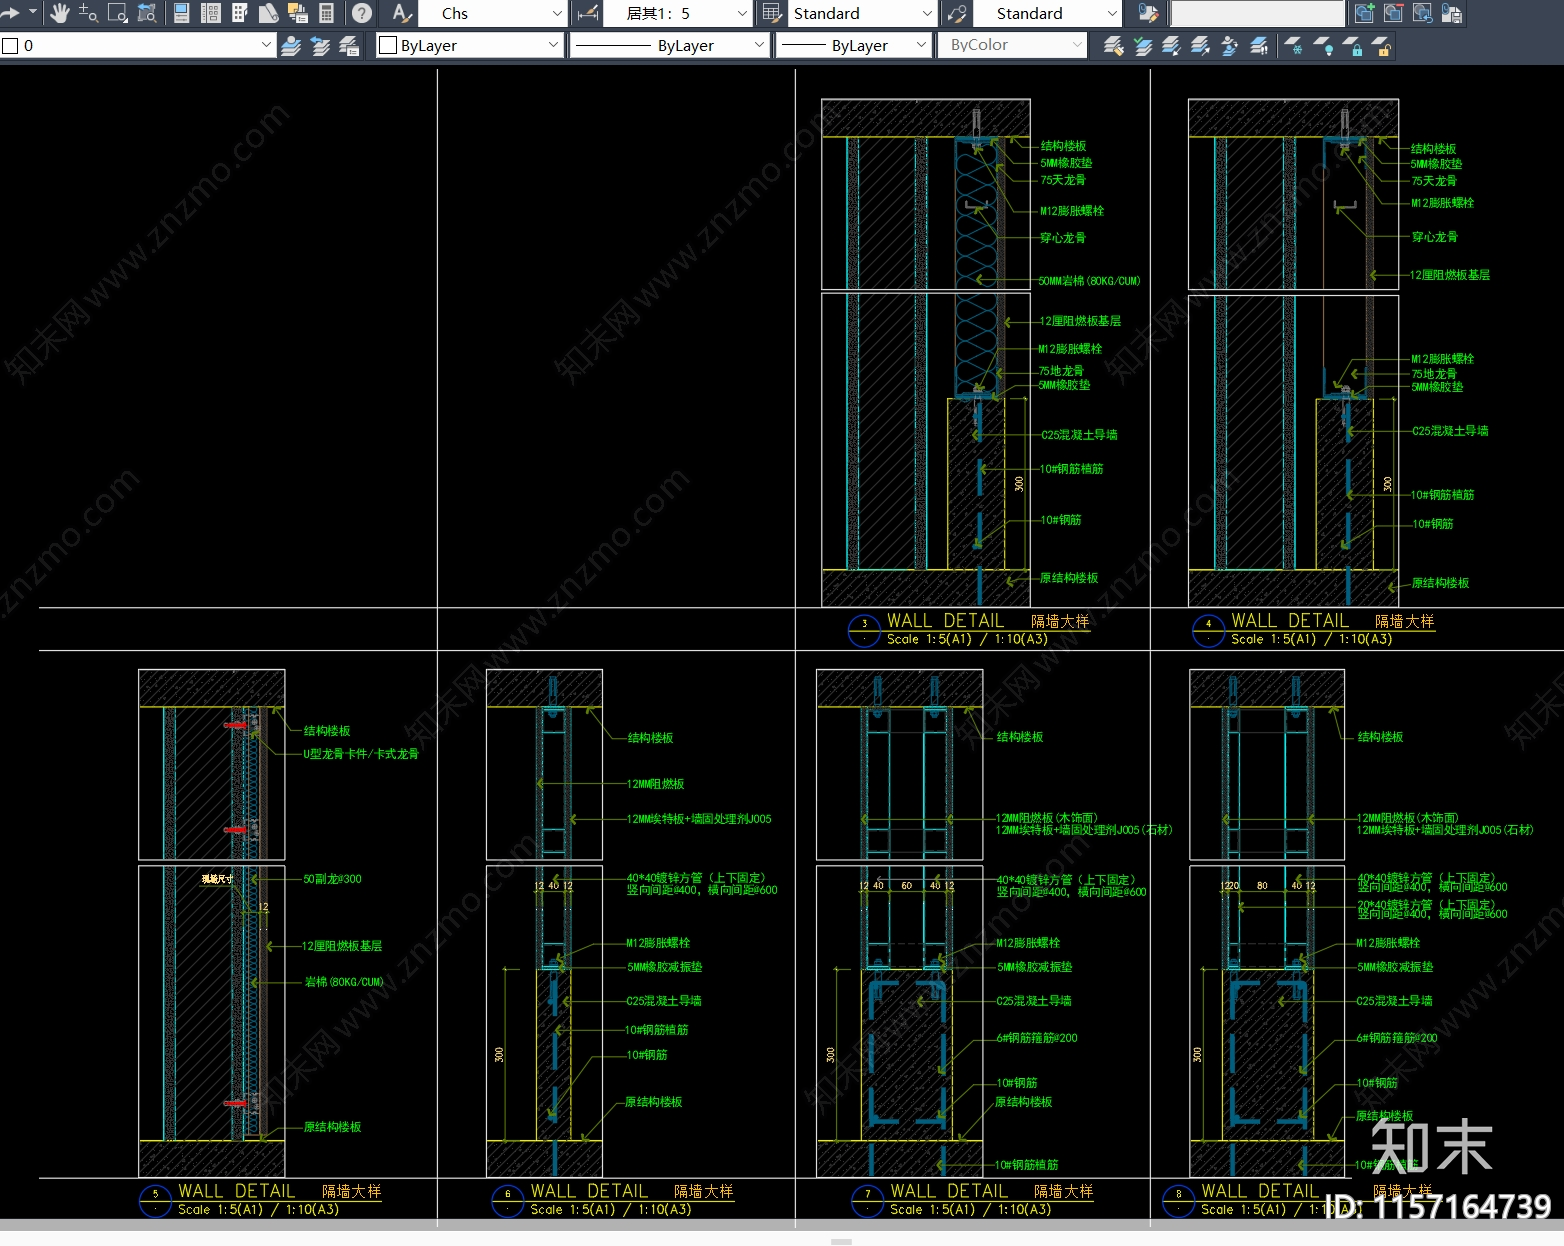
Task: Expand the ByLayer color control dropdown
Action: [x=553, y=45]
